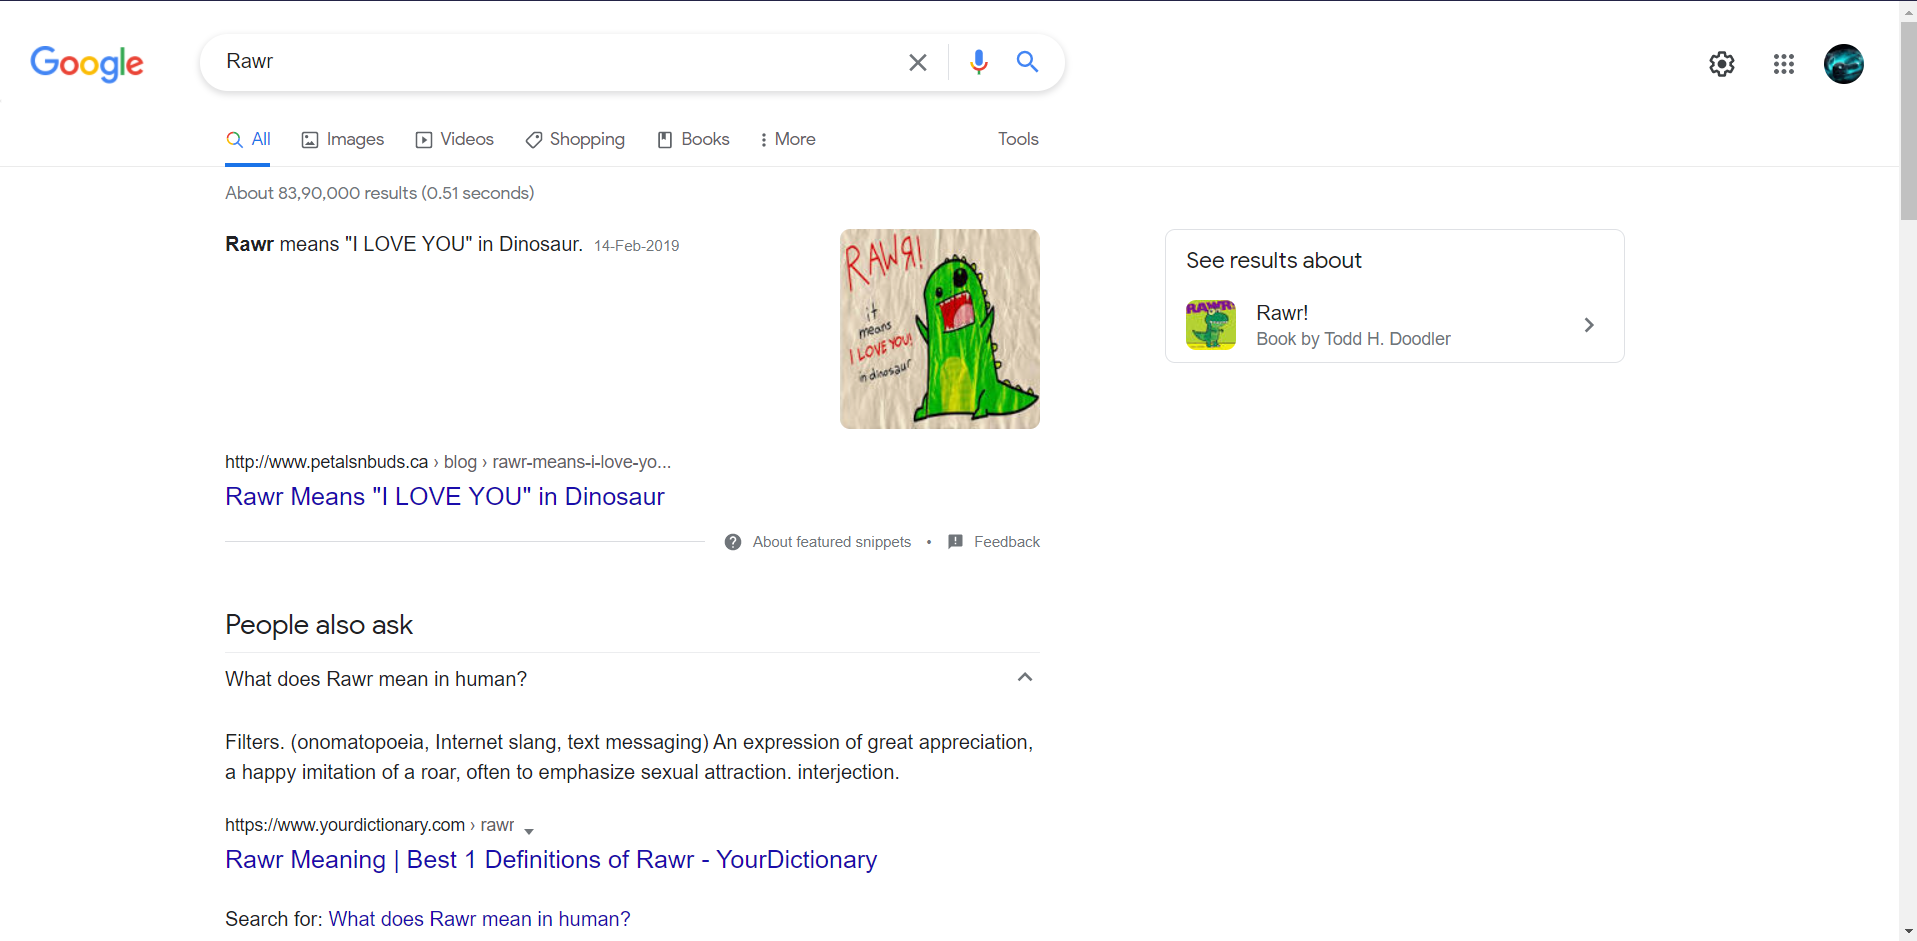Open Google apps with the grid icon
1917x941 pixels.
[1784, 63]
